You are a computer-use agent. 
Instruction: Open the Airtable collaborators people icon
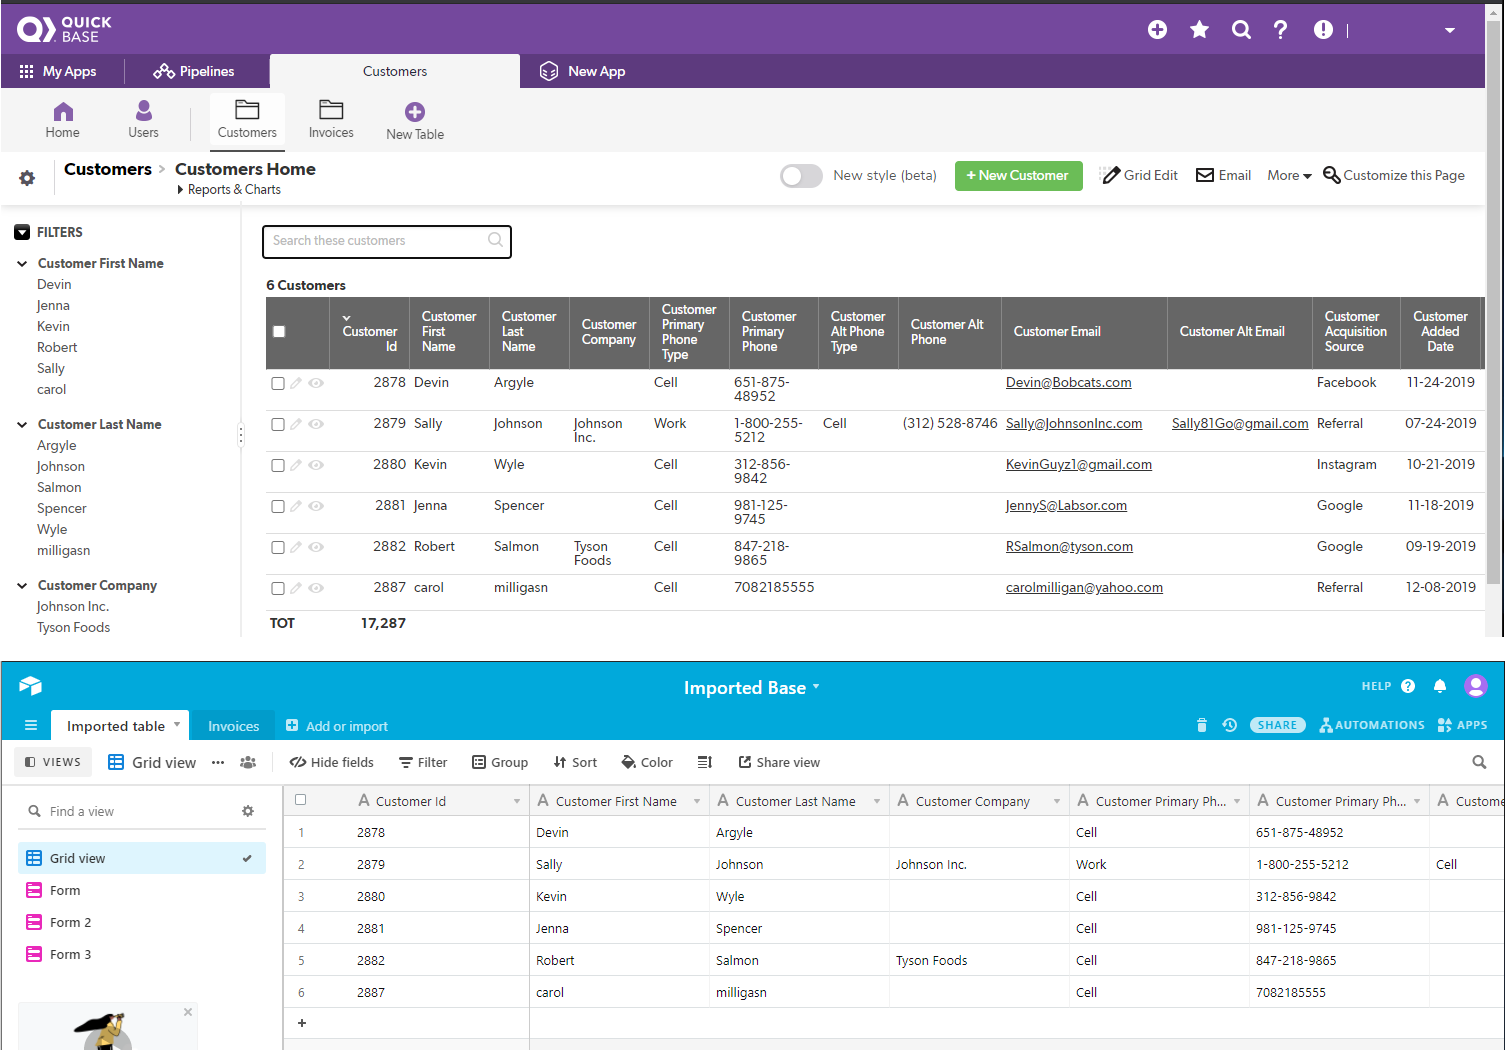(x=248, y=762)
